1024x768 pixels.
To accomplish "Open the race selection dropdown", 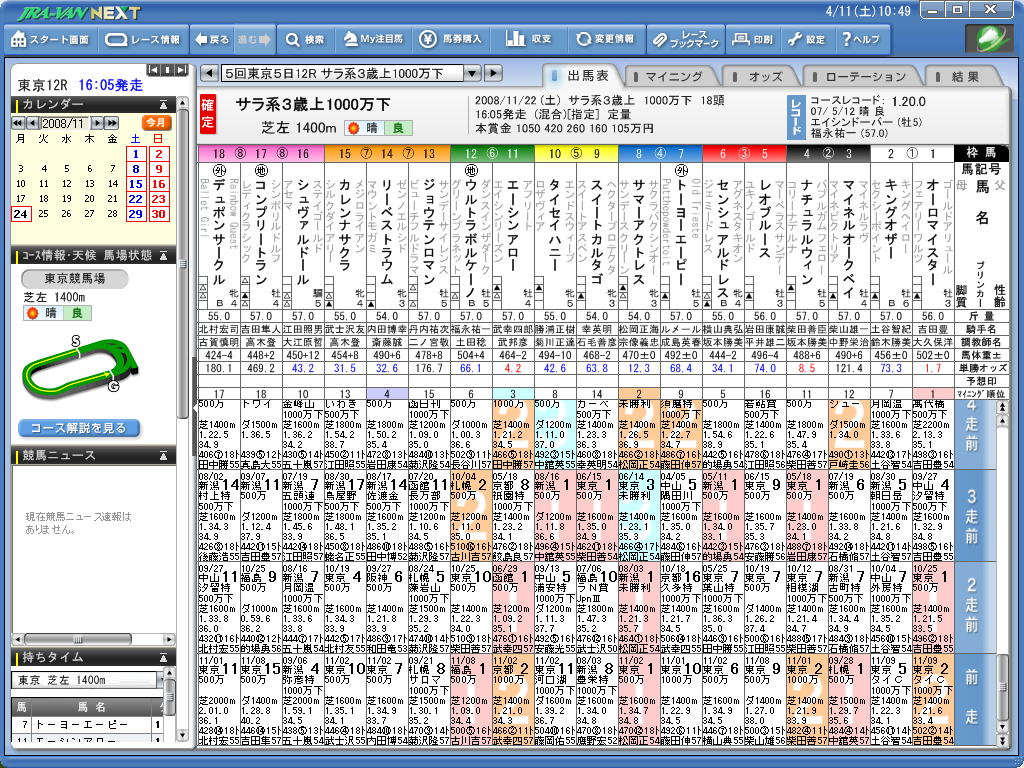I will coord(472,73).
